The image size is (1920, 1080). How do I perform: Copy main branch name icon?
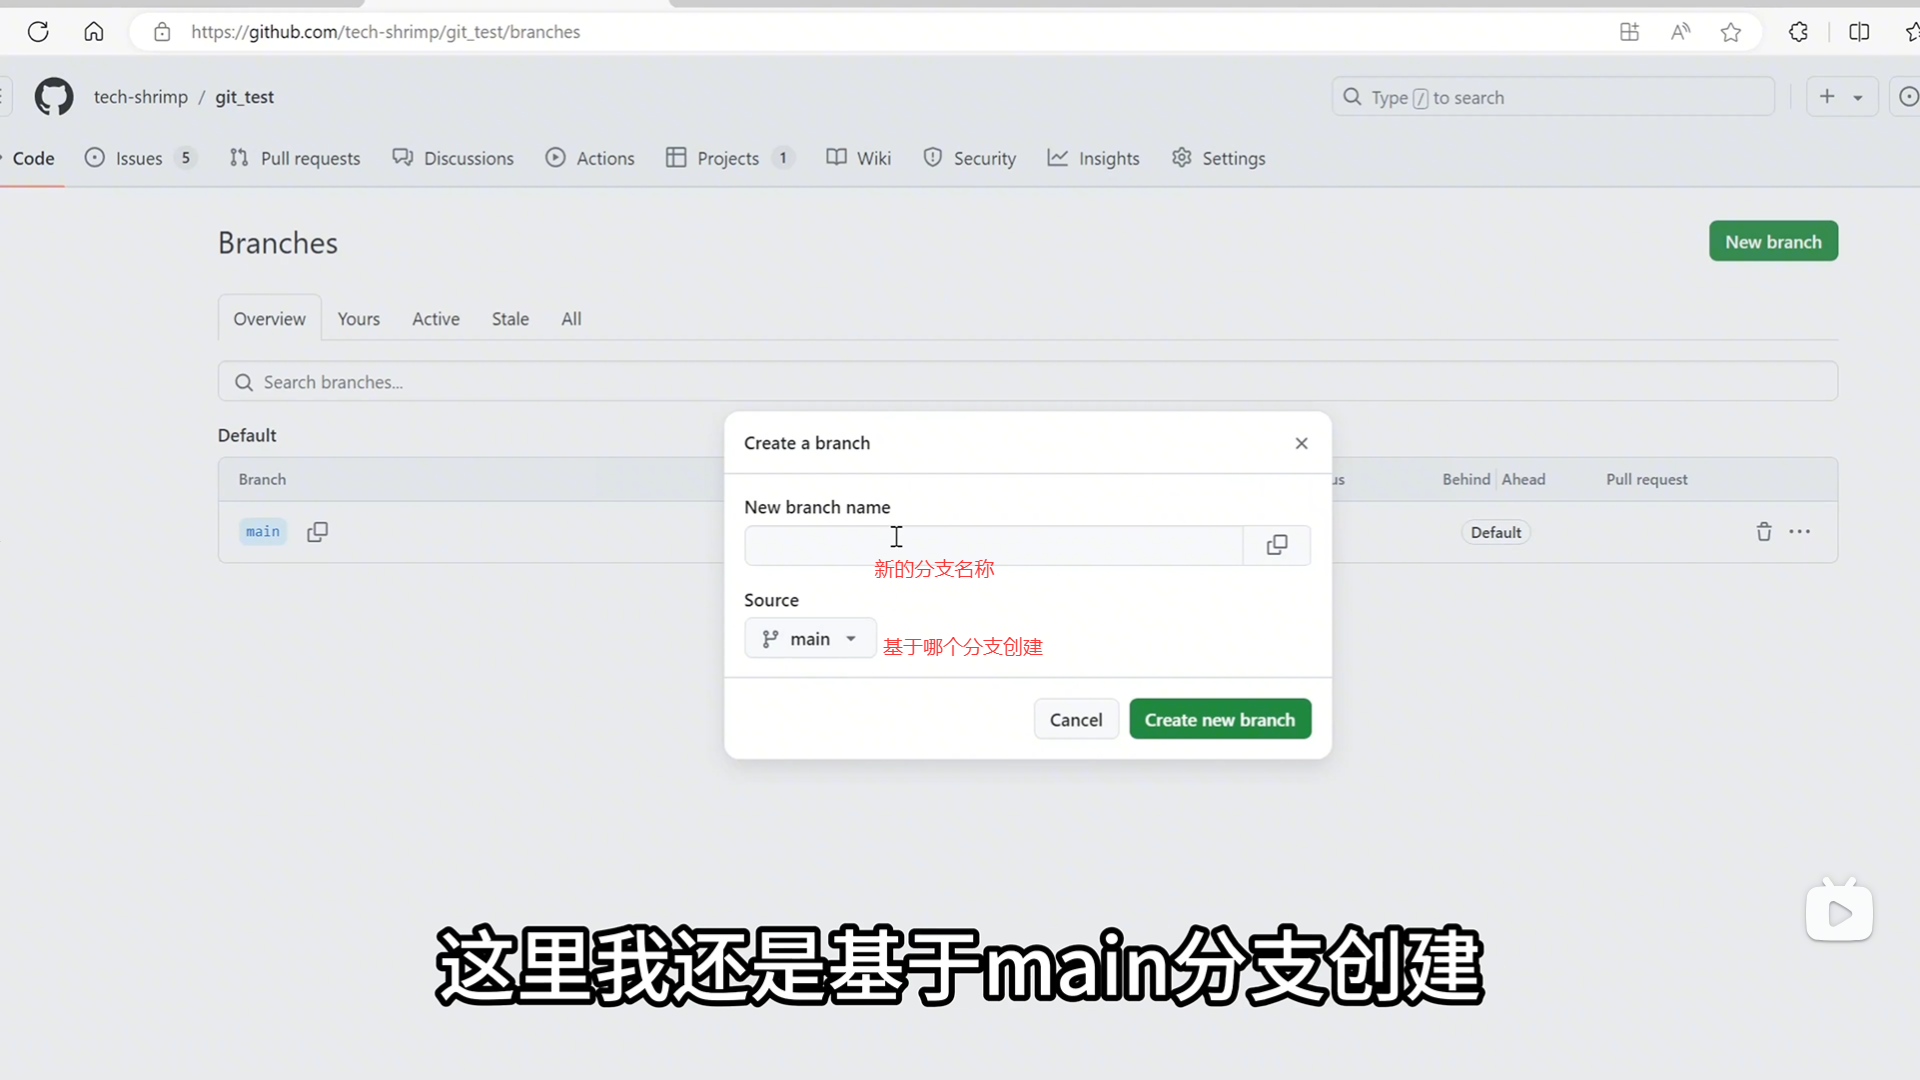(x=317, y=532)
